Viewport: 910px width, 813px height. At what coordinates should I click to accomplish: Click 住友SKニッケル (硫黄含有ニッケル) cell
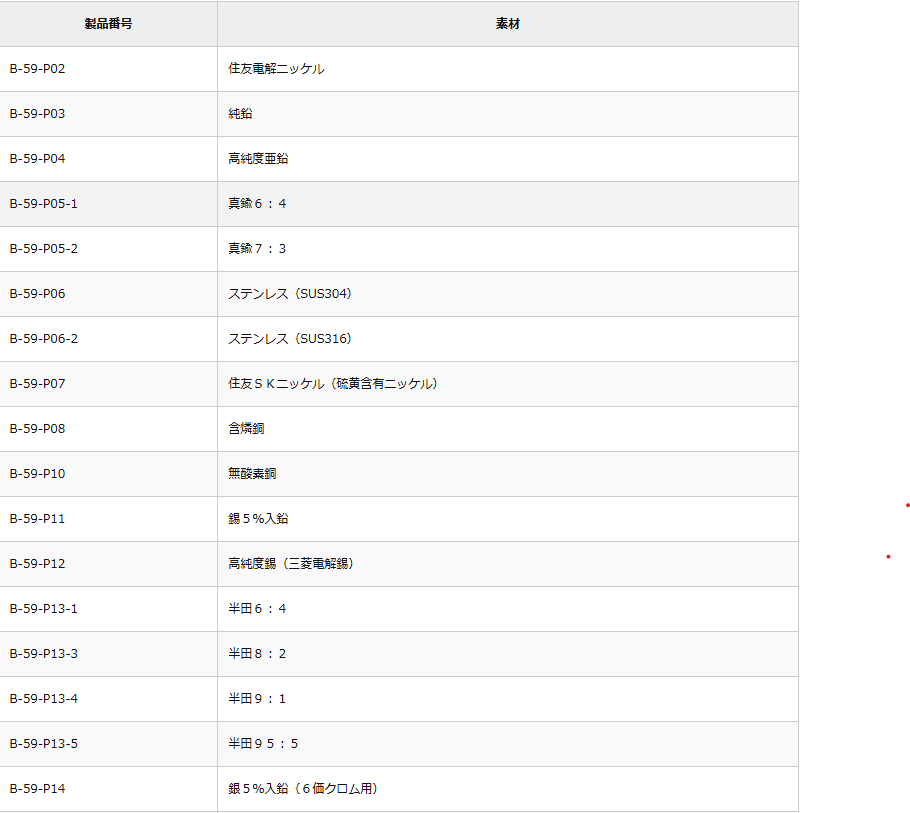pos(333,384)
